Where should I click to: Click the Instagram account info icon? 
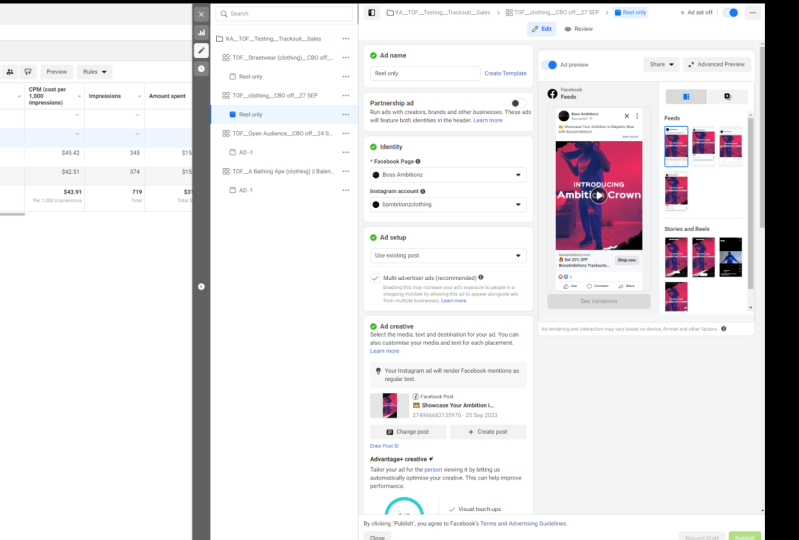[x=422, y=191]
